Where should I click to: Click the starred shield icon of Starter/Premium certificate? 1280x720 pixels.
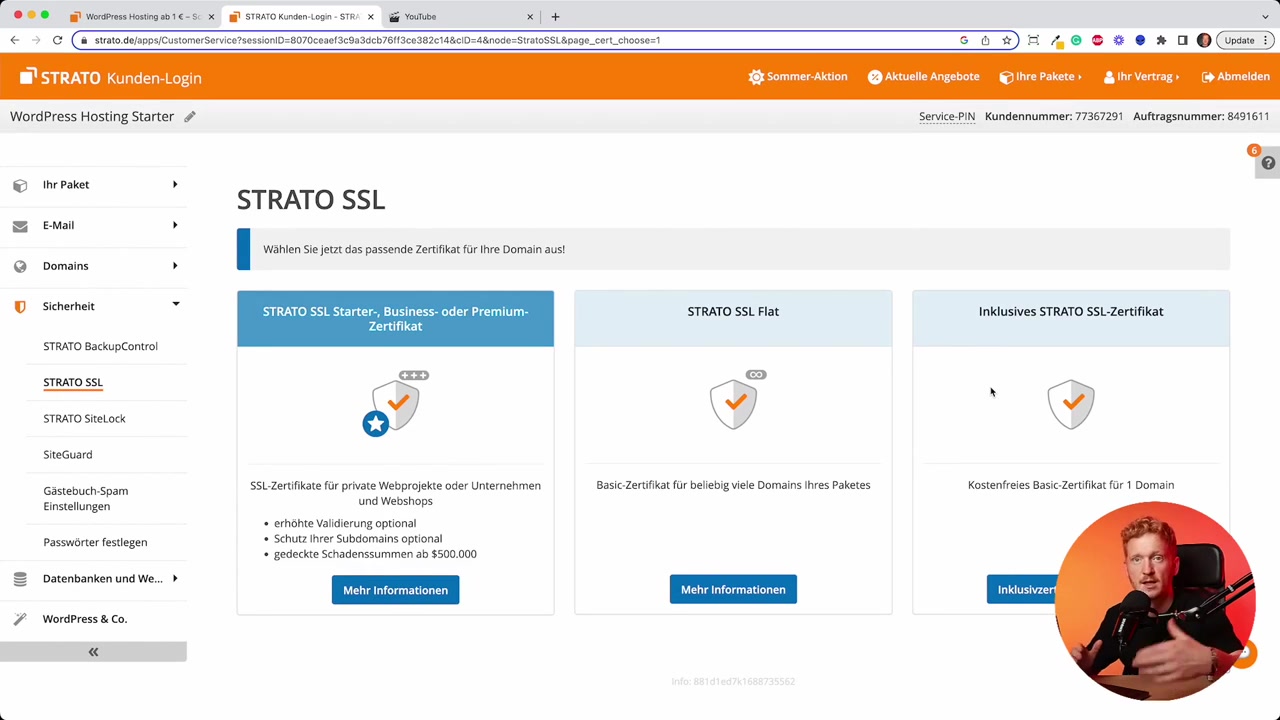(396, 403)
